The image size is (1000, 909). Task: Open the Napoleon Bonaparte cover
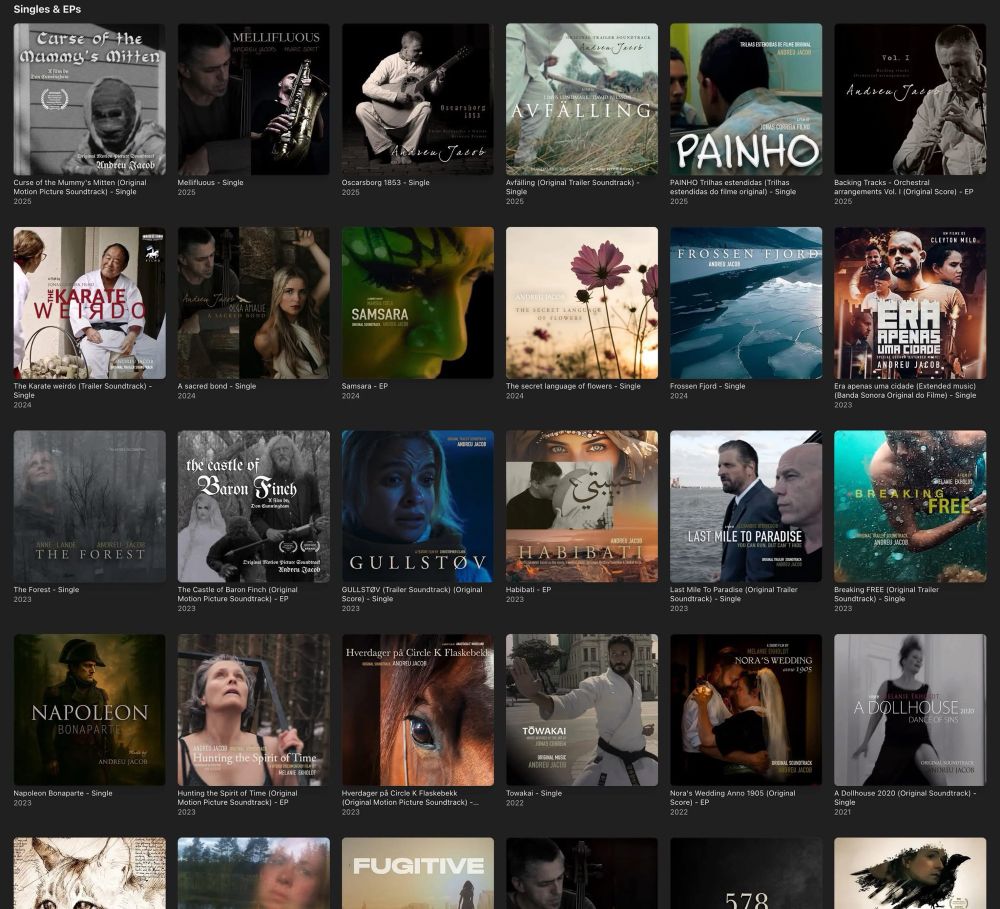pyautogui.click(x=89, y=710)
